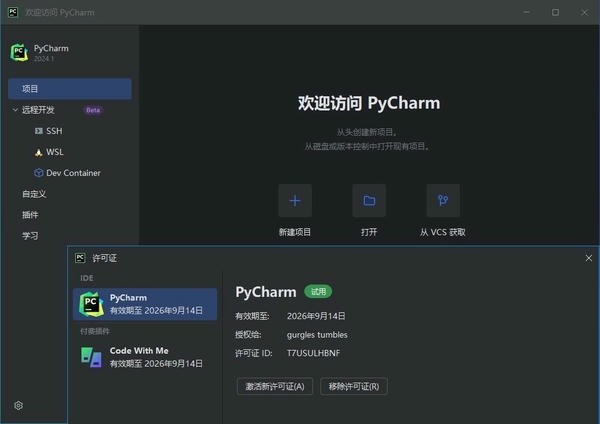This screenshot has width=600, height=424.
Task: Click the Beta badge next to 远程开发
Action: (93, 110)
